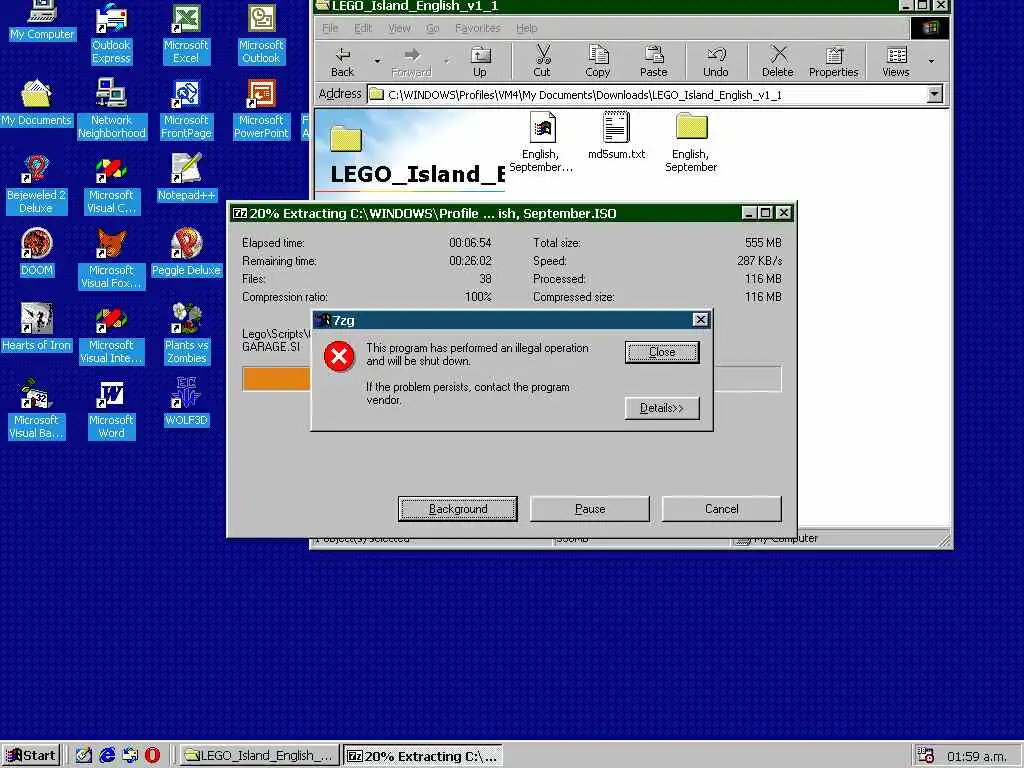Switch to LEGO_Island_English taskbar button
Screen dimensions: 1024x768
pos(259,756)
